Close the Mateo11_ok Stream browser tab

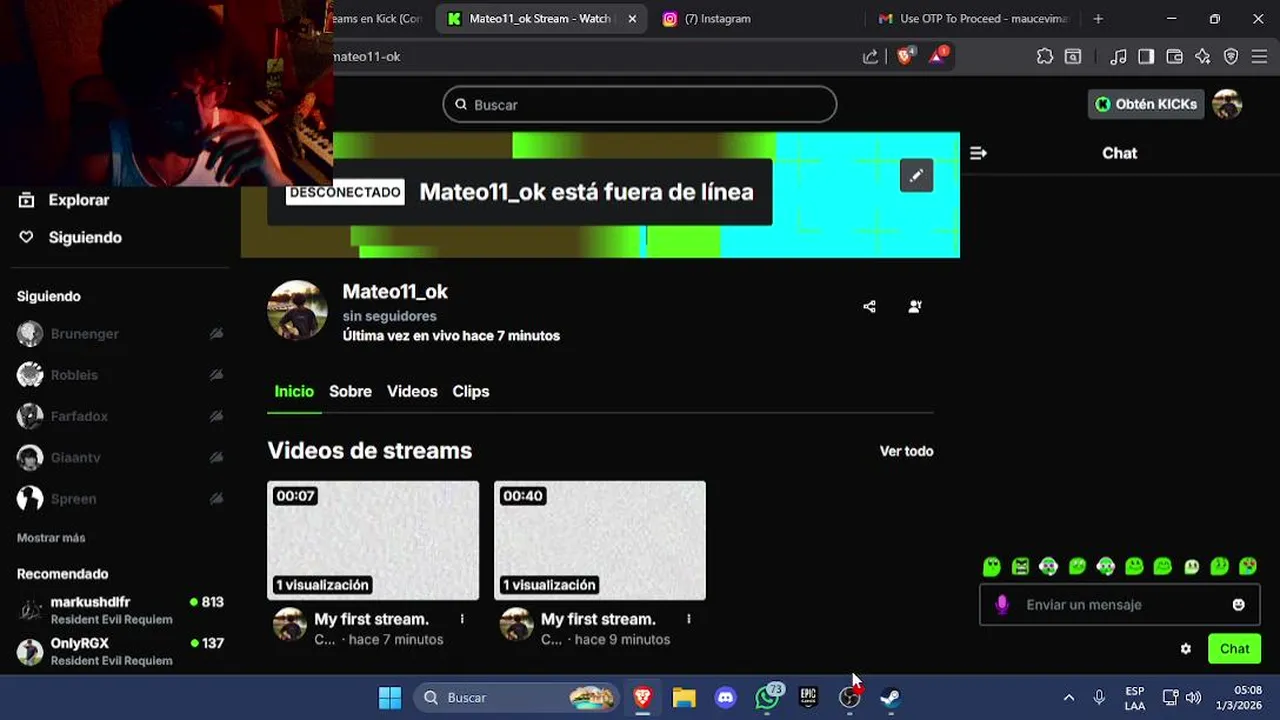[x=632, y=19]
